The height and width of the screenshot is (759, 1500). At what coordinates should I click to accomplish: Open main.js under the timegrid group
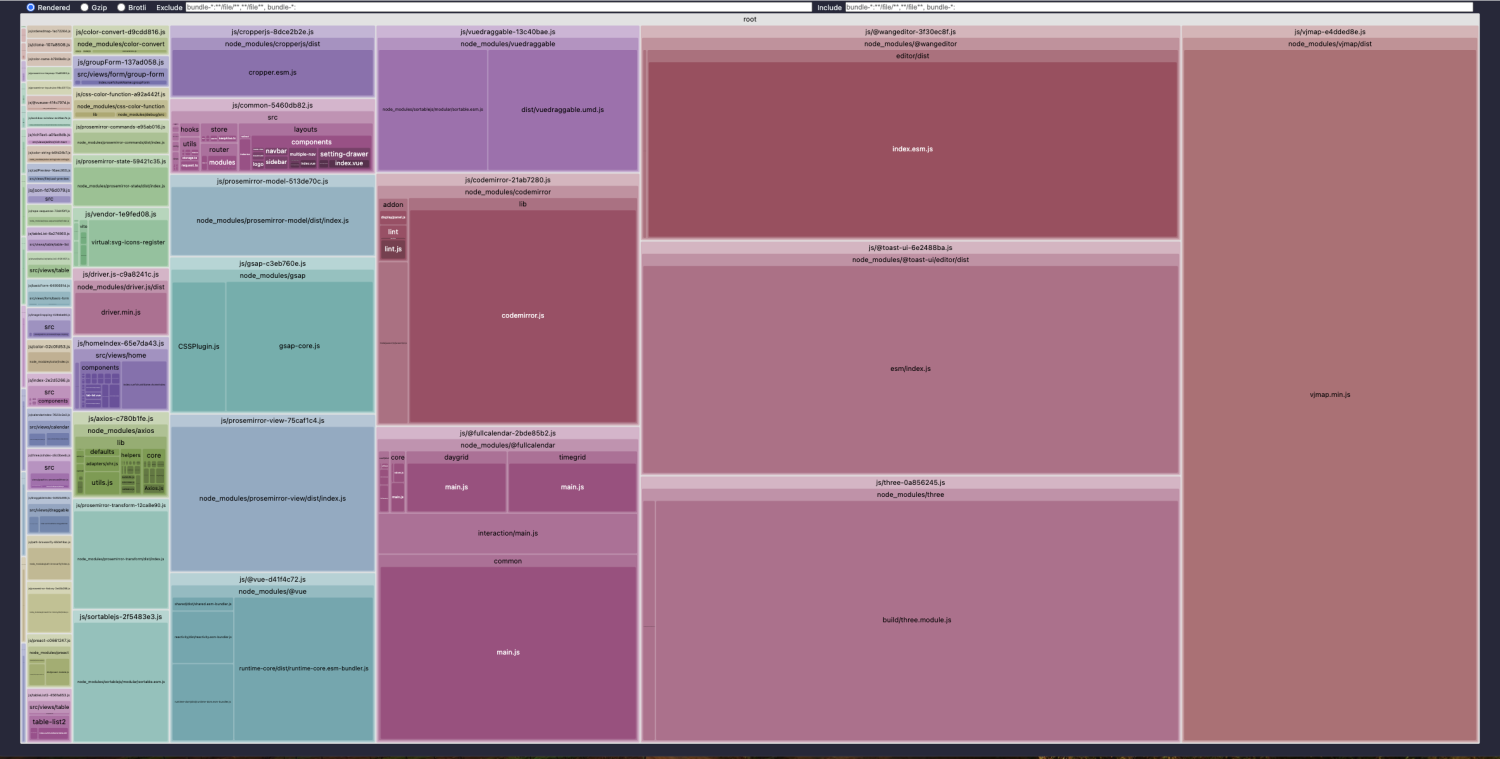pos(572,487)
